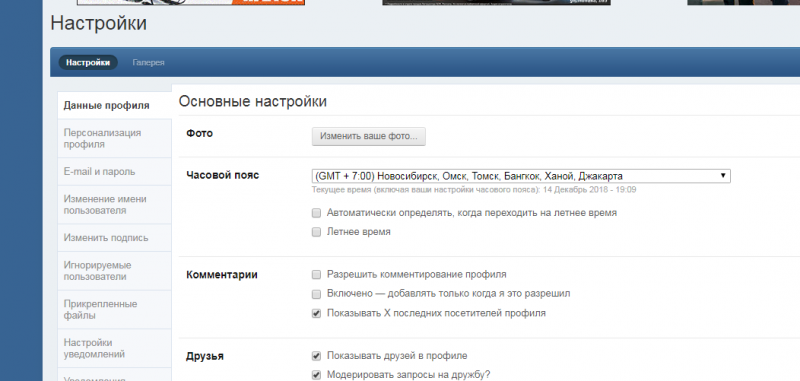Select the GMT + 7:00 Новосибирск time zone box
The image size is (800, 381).
521,176
